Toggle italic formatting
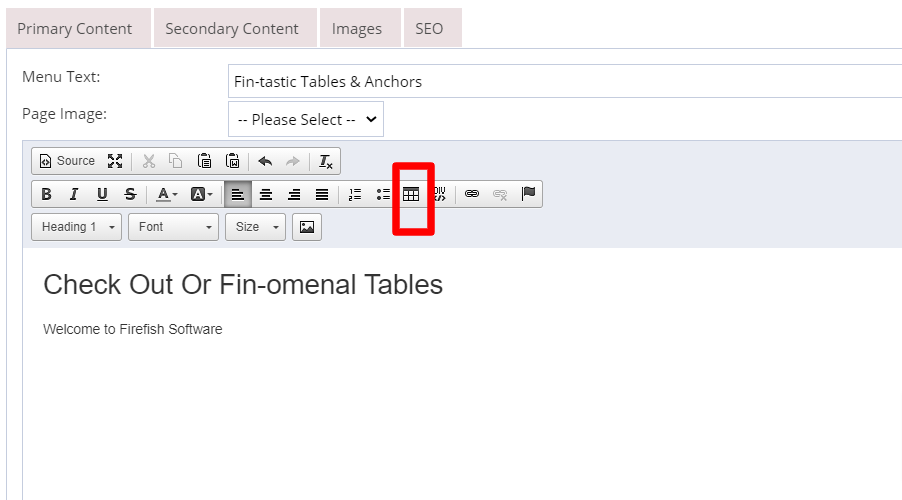The width and height of the screenshot is (902, 500). [x=74, y=194]
